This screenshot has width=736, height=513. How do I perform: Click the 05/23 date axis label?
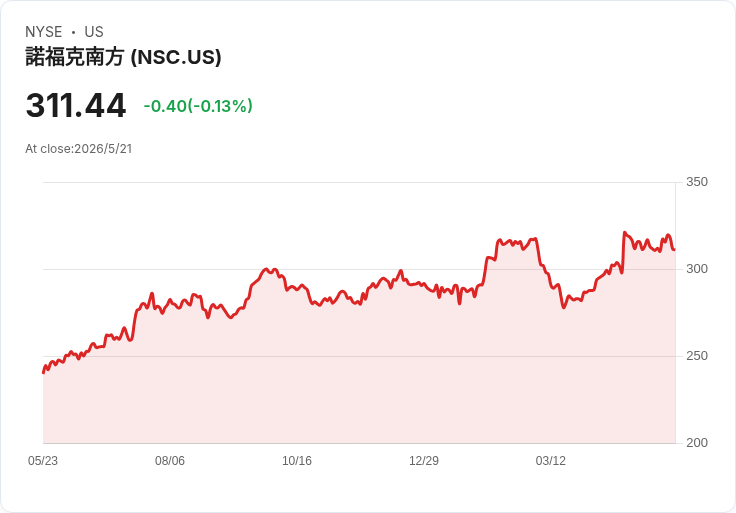click(x=43, y=460)
